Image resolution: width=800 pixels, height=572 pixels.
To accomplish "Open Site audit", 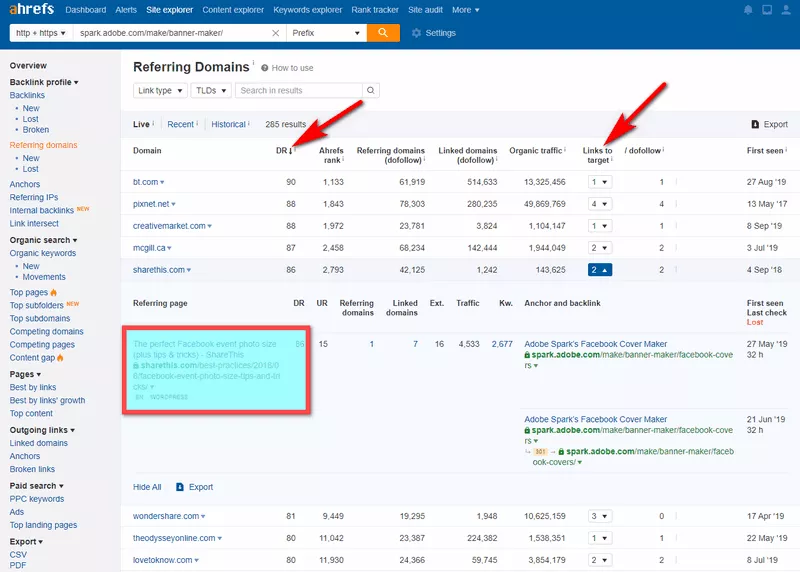I will point(426,10).
